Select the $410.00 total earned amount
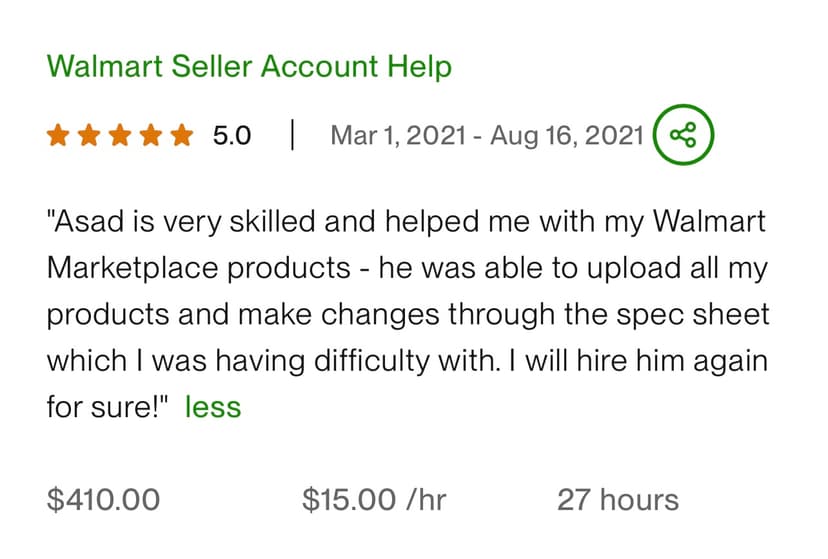 104,500
